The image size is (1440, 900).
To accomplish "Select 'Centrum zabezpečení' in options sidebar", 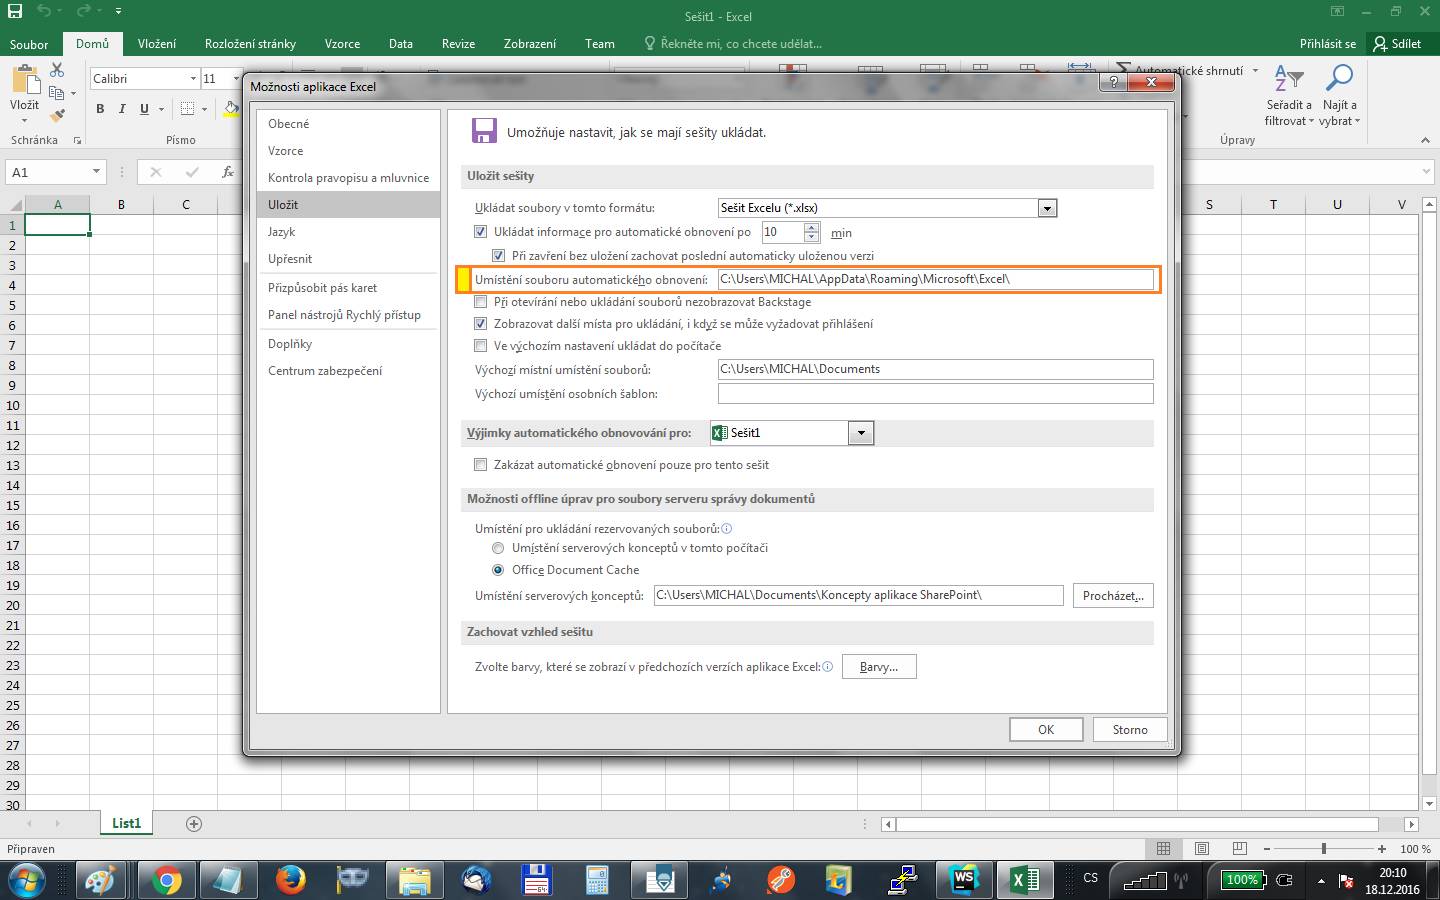I will pos(348,371).
